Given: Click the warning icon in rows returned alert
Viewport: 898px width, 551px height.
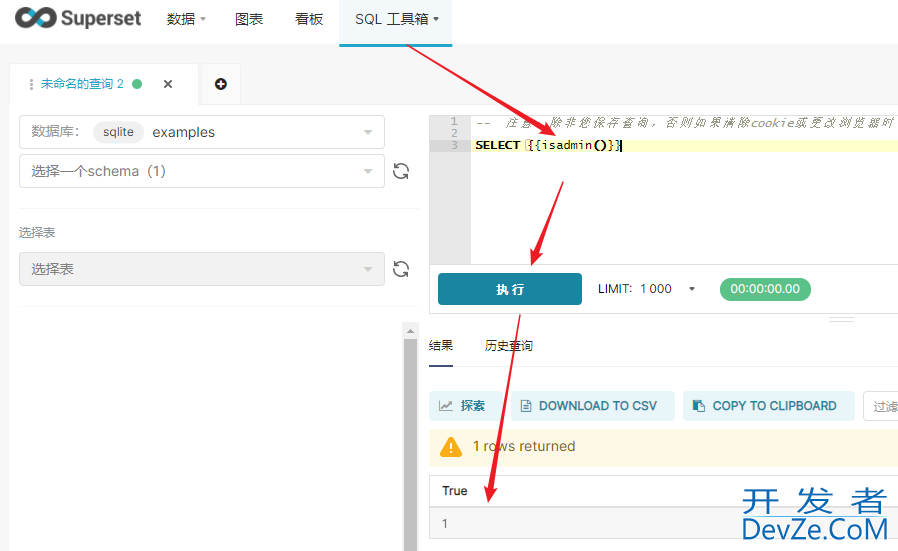Looking at the screenshot, I should 451,447.
